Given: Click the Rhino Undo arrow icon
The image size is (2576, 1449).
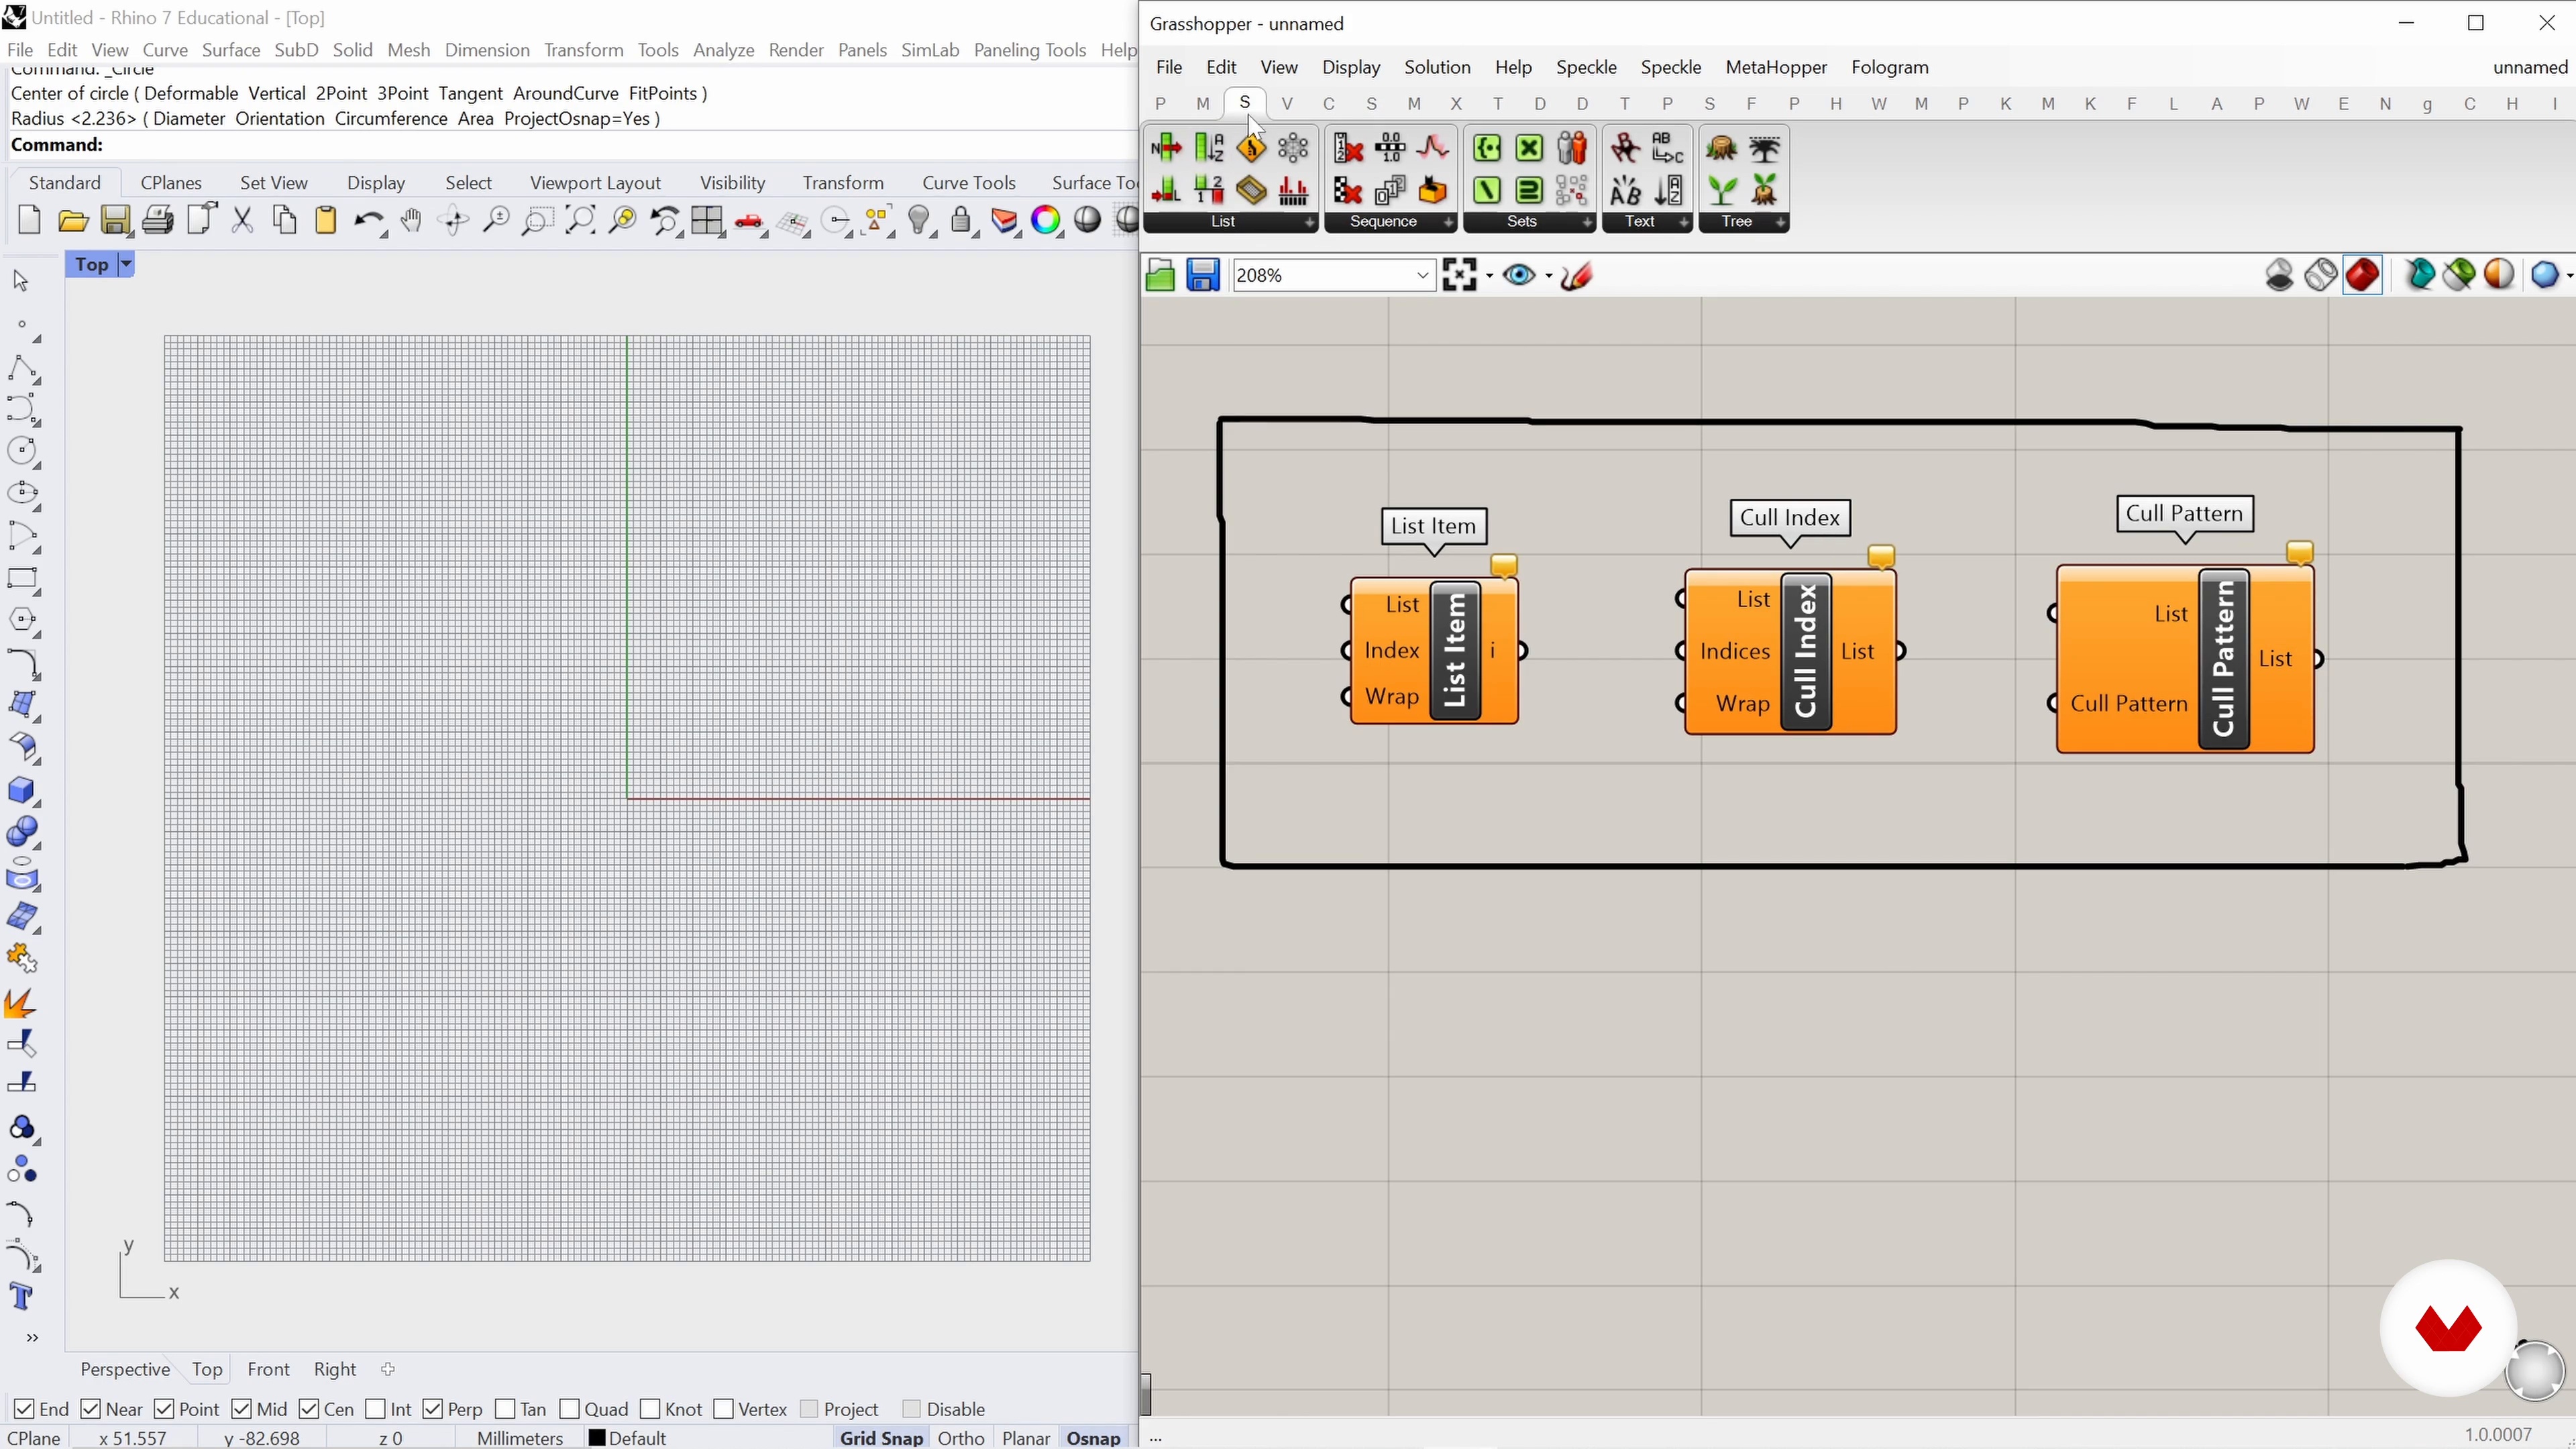Looking at the screenshot, I should (x=369, y=221).
